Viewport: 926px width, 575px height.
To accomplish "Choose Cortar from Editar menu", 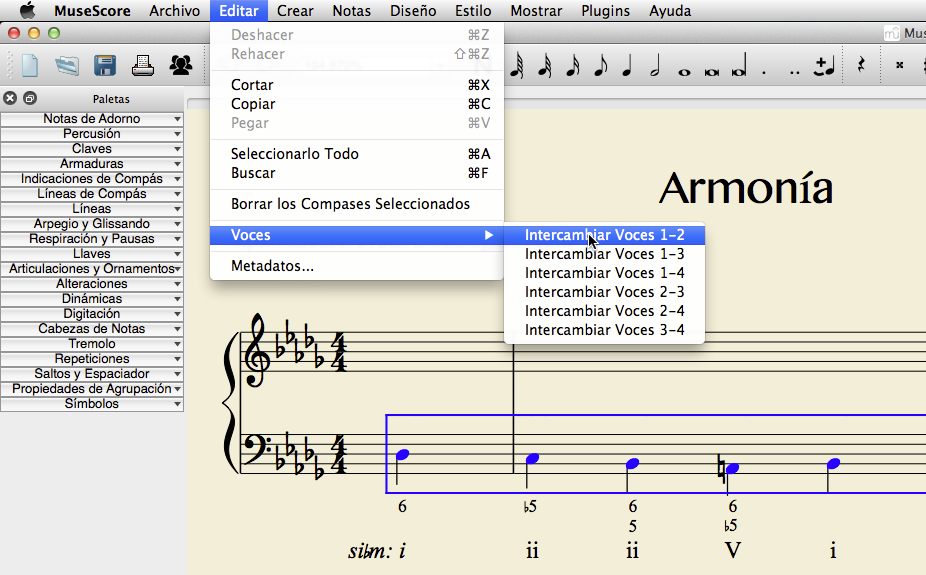I will [x=357, y=85].
